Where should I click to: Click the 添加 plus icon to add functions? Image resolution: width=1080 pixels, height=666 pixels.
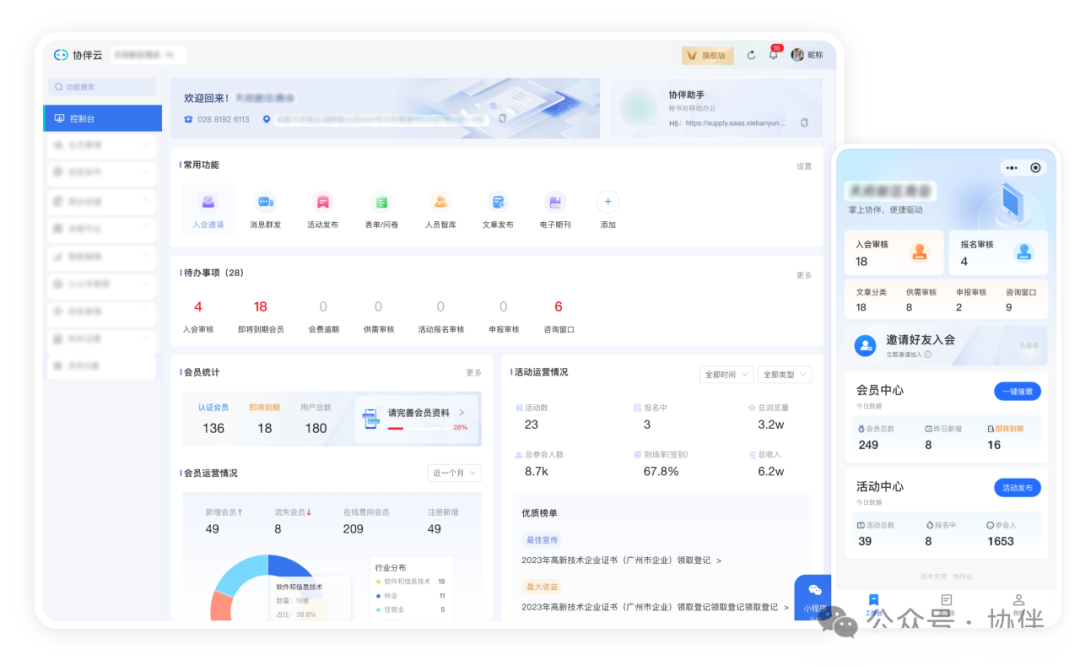coord(607,202)
